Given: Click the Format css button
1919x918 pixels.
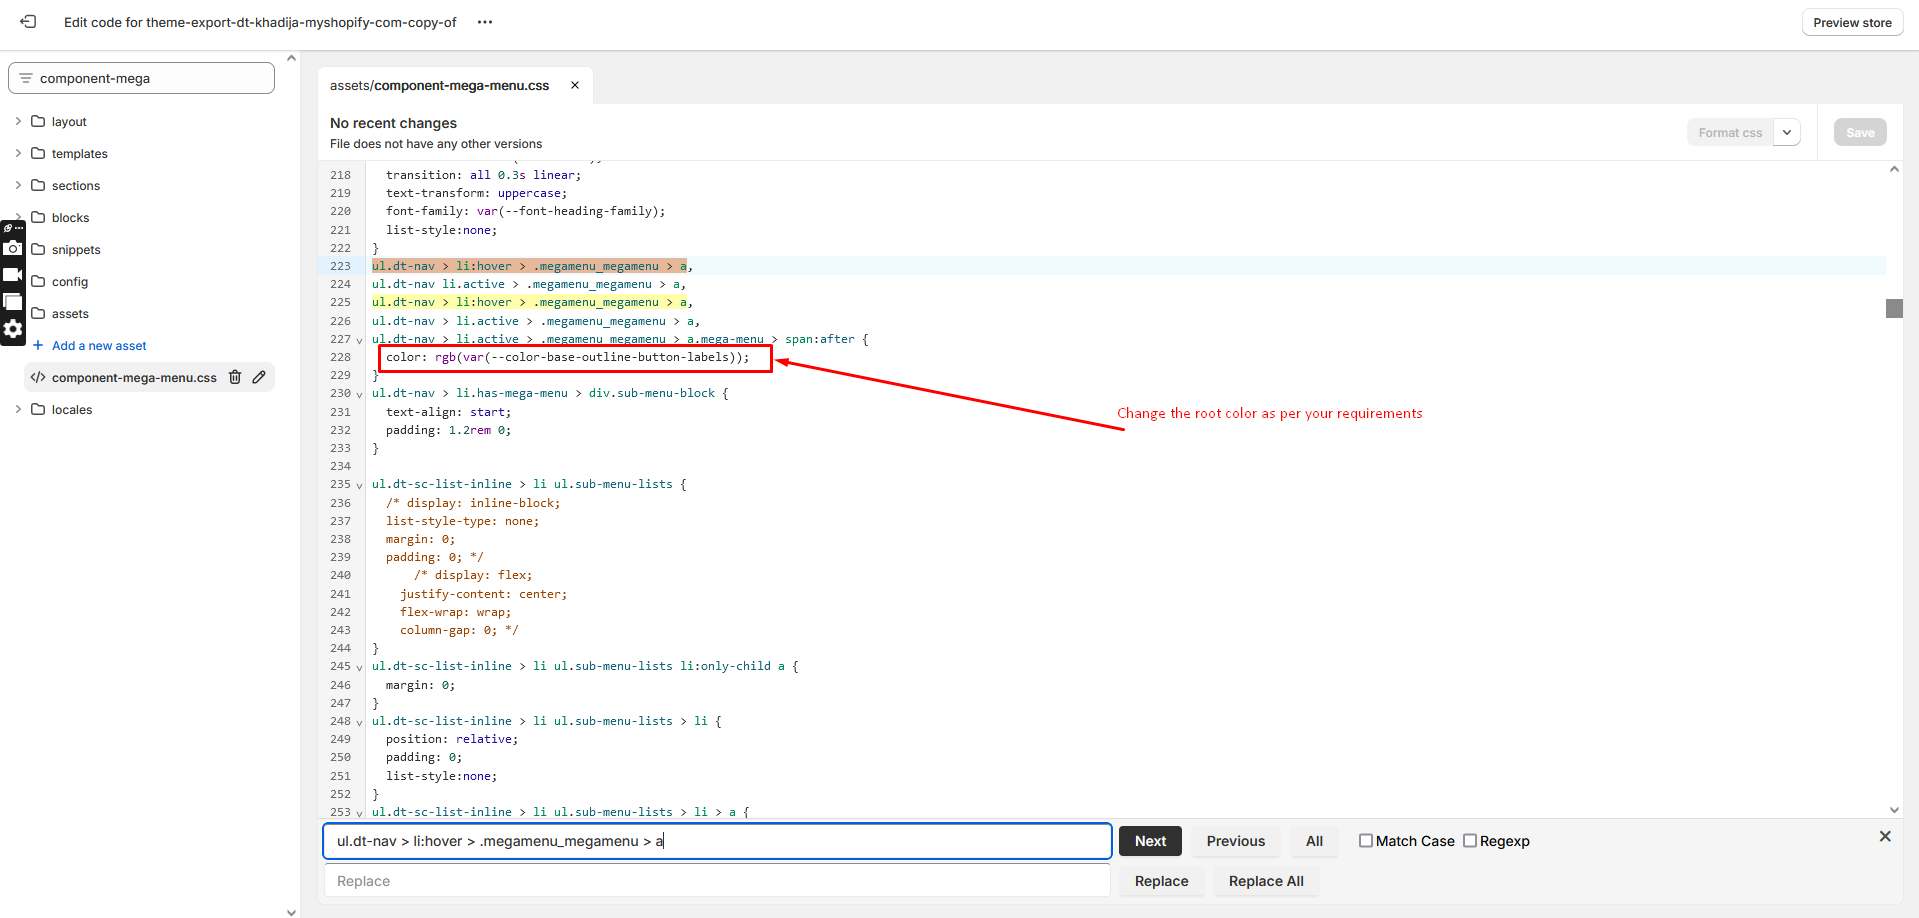Looking at the screenshot, I should (x=1730, y=132).
